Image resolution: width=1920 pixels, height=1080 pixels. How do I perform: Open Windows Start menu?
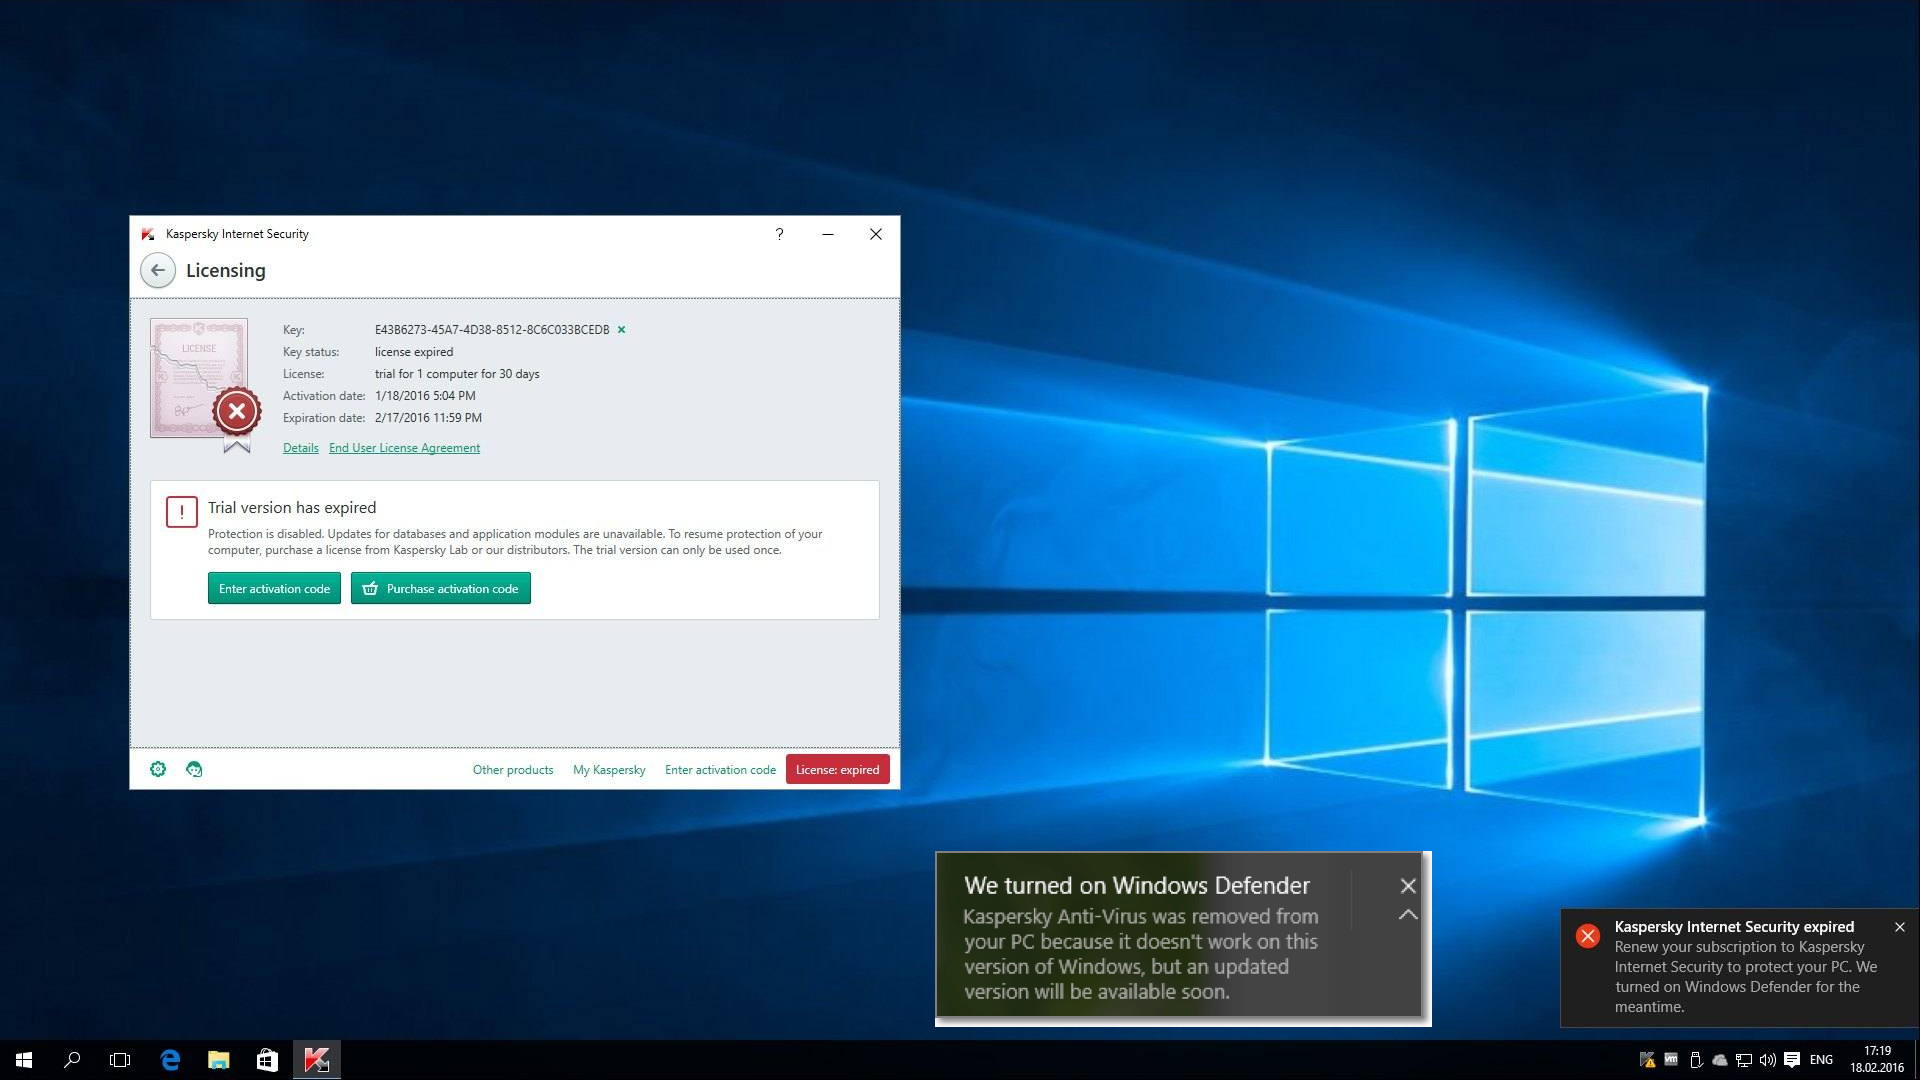24,1060
